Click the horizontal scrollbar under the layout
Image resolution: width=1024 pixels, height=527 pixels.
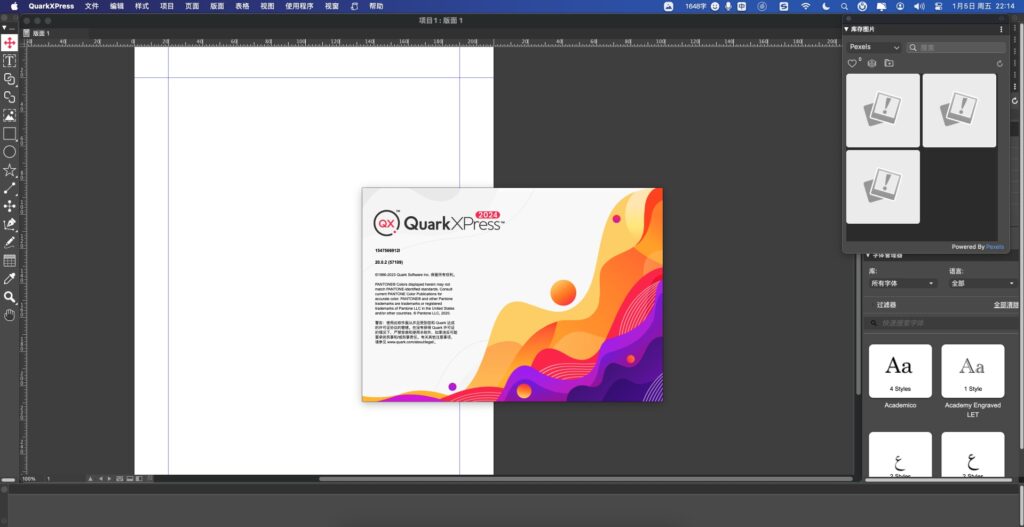pyautogui.click(x=585, y=479)
